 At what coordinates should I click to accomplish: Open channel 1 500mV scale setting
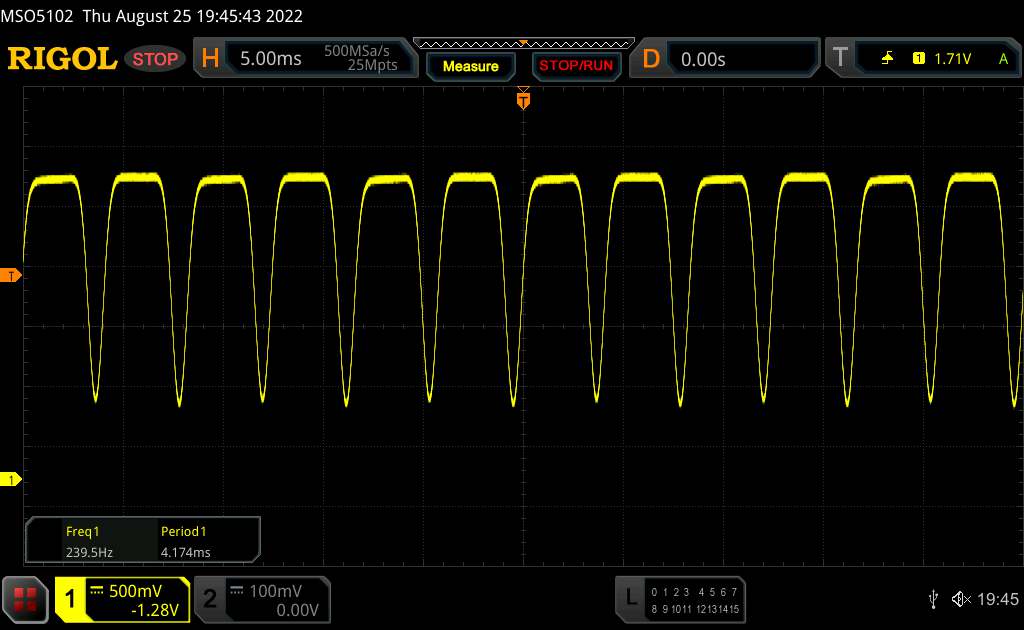pos(135,591)
